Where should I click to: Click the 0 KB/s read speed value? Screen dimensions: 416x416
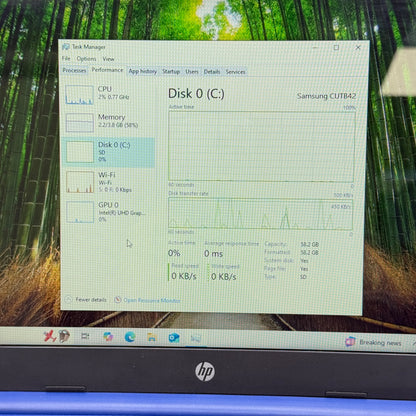184,276
